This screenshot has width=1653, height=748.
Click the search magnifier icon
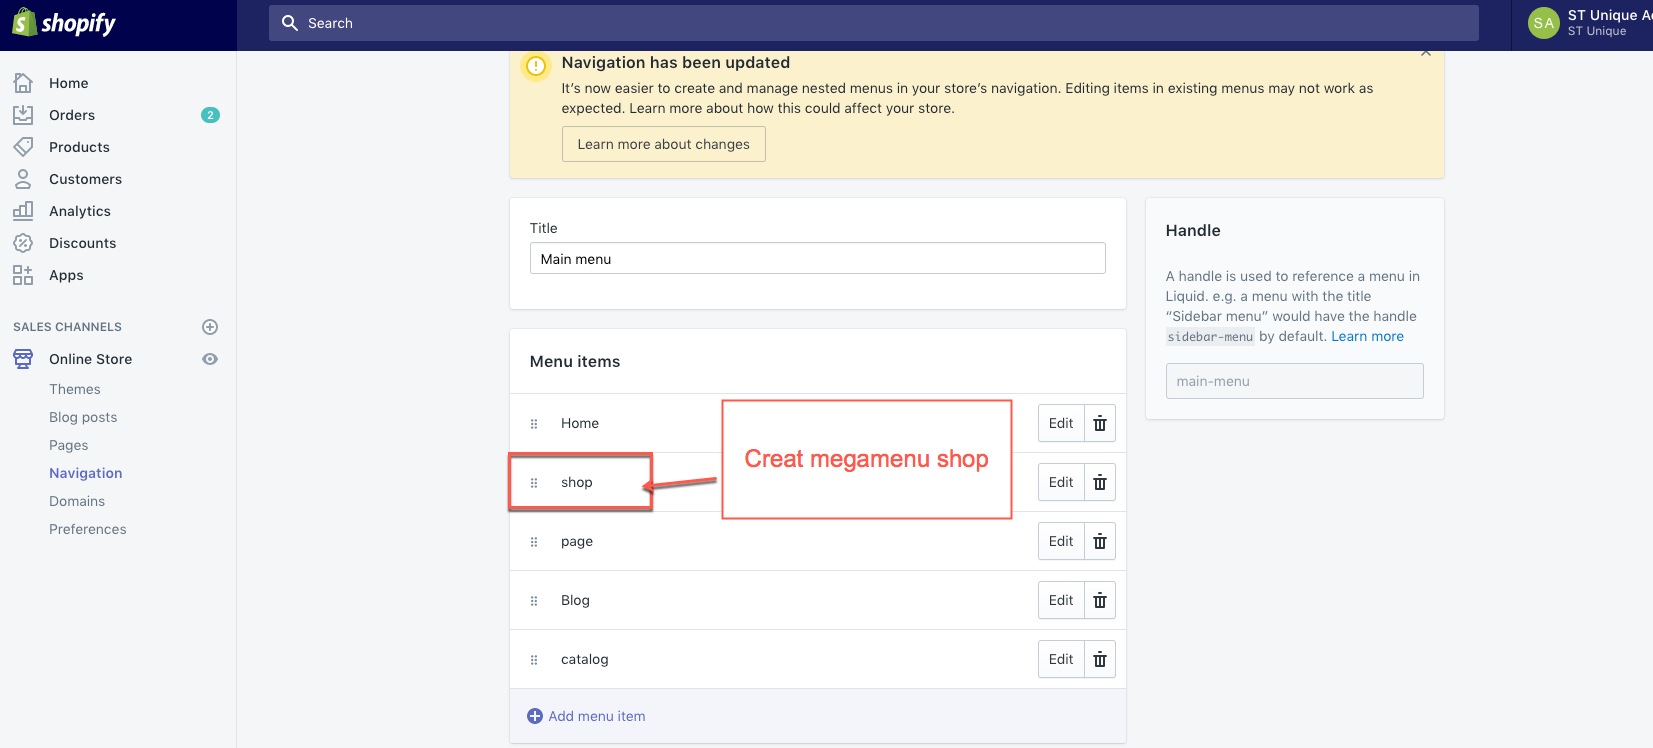click(x=290, y=23)
